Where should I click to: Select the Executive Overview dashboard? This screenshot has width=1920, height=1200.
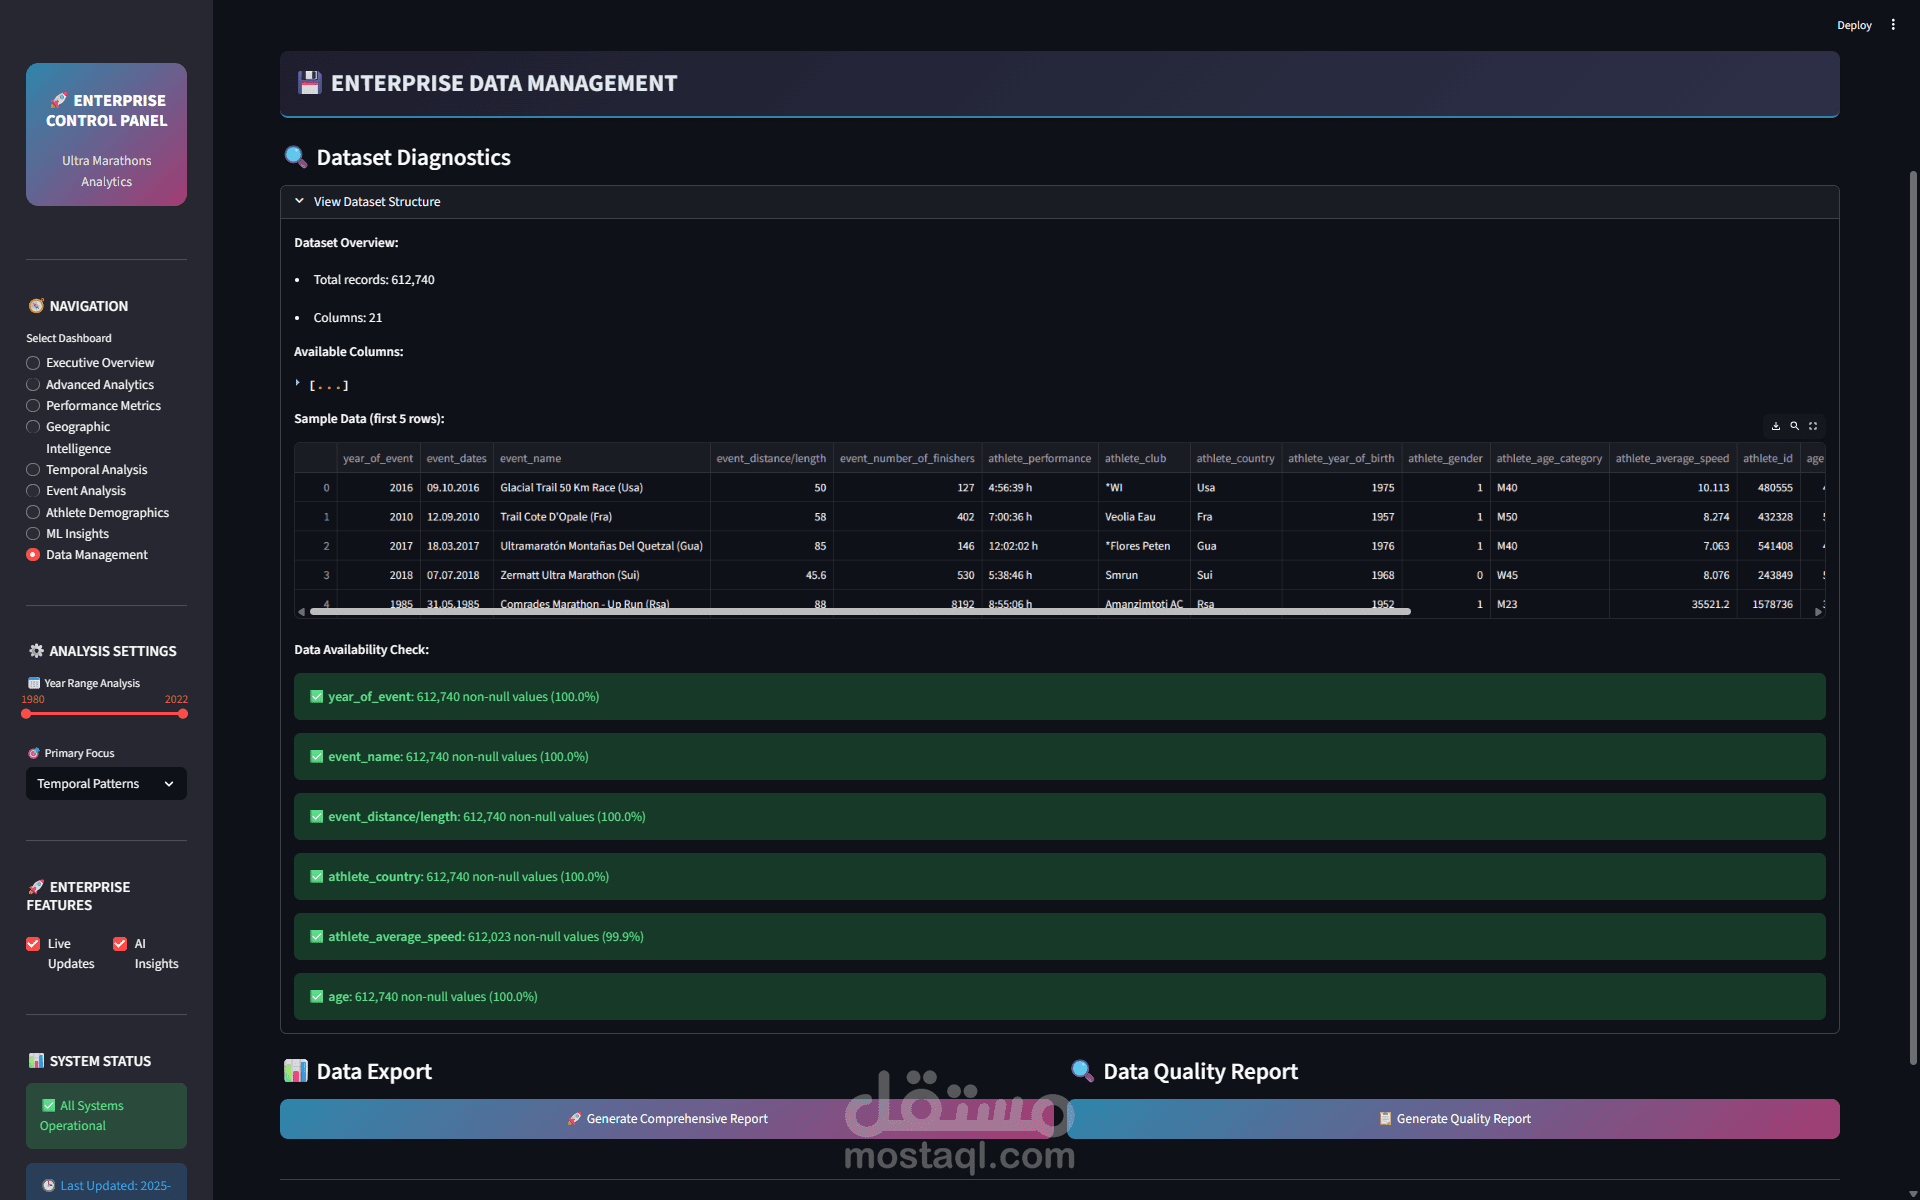tap(33, 363)
